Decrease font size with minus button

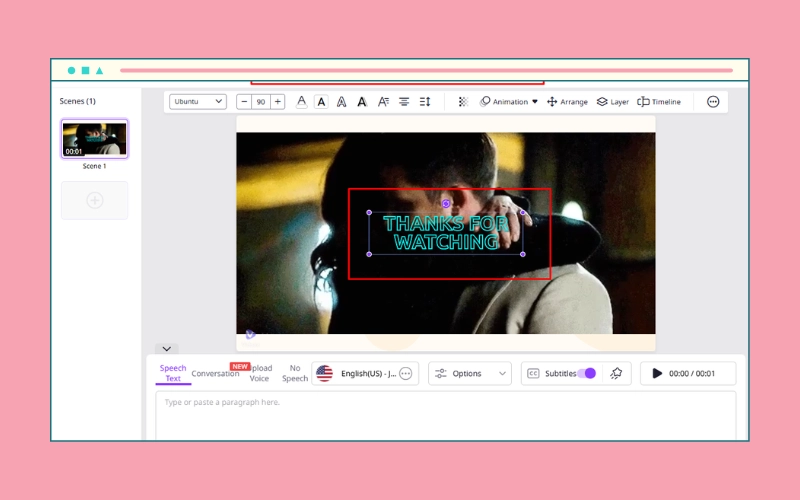point(244,102)
